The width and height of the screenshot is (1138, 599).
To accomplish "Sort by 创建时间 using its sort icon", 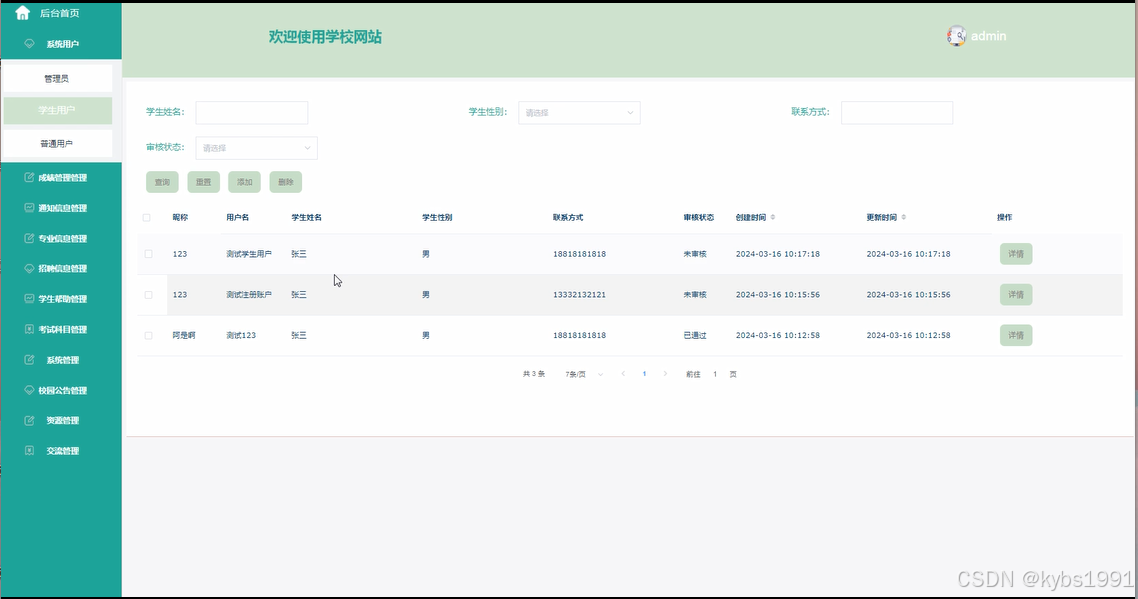I will (x=772, y=217).
